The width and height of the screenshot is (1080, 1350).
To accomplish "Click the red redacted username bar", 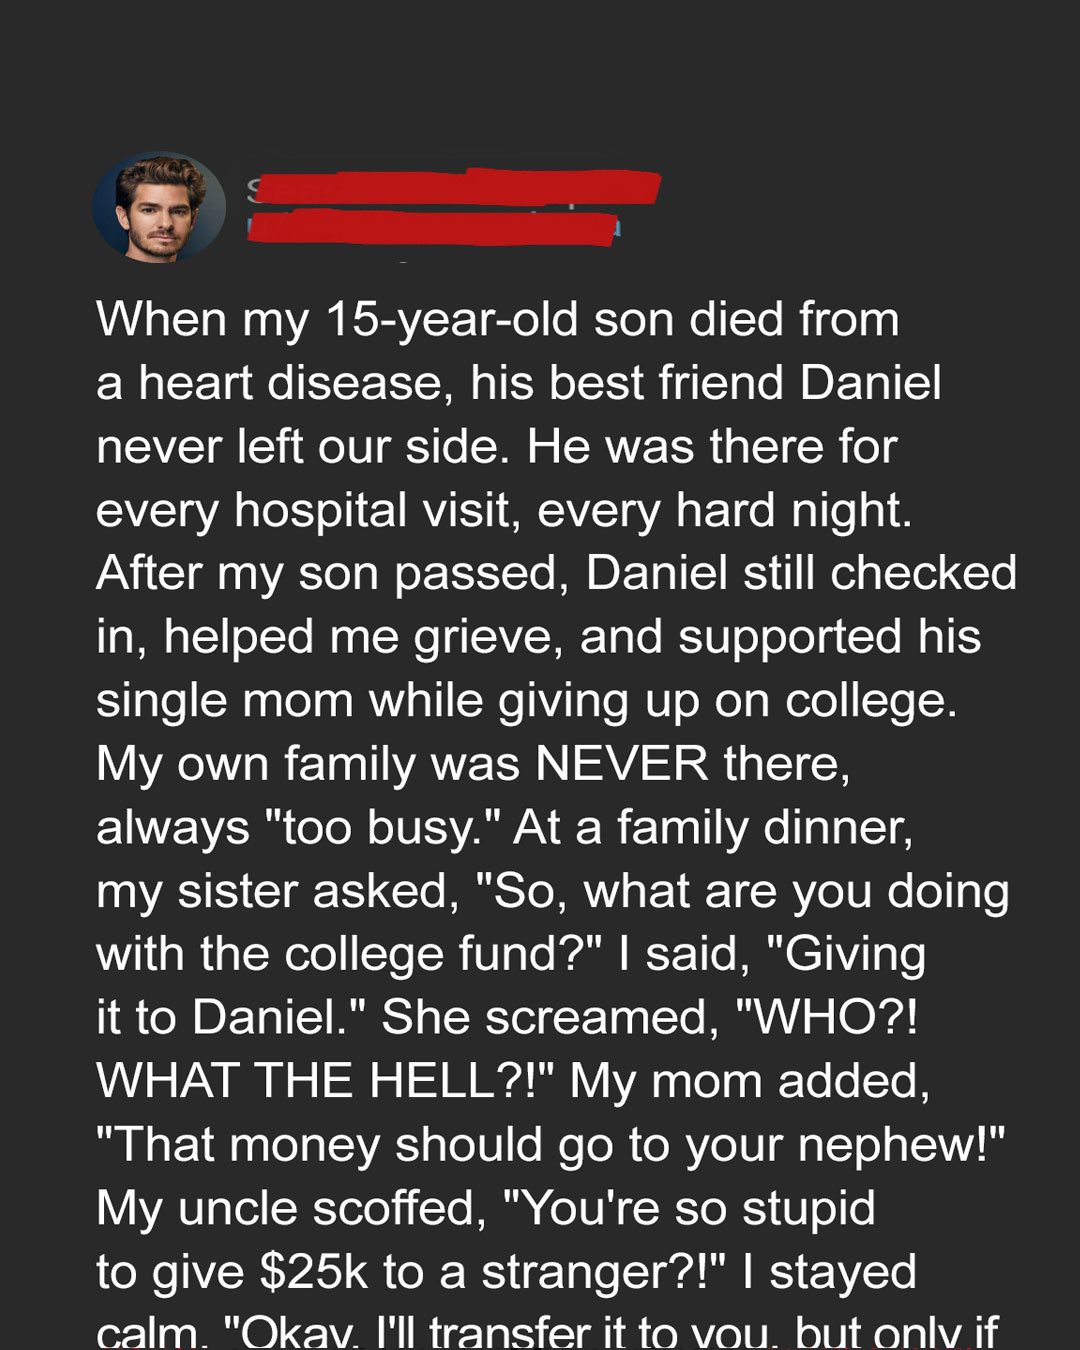I will [x=455, y=187].
